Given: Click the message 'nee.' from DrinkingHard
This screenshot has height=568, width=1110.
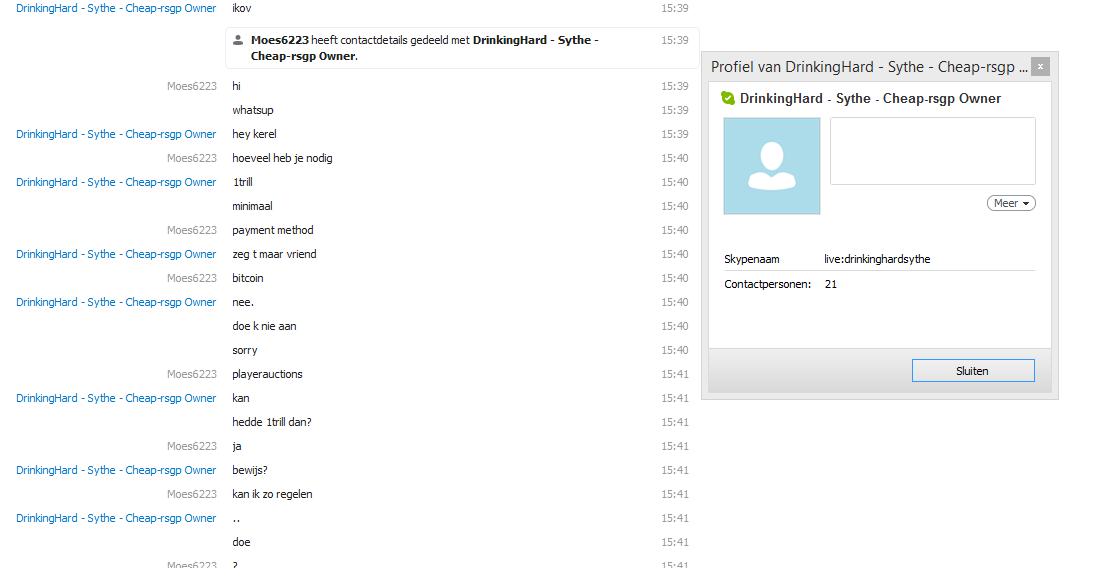Looking at the screenshot, I should [243, 302].
